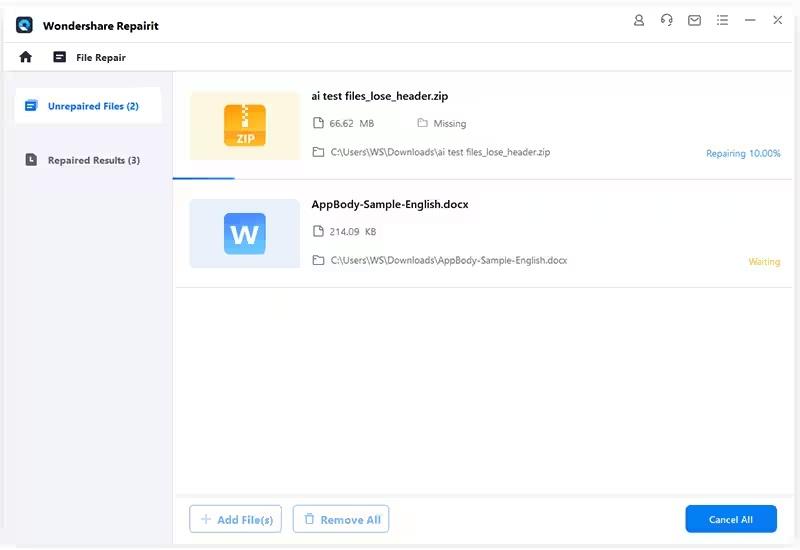Image resolution: width=800 pixels, height=550 pixels.
Task: Click the Wondershare Repairit logo icon
Action: pos(25,25)
